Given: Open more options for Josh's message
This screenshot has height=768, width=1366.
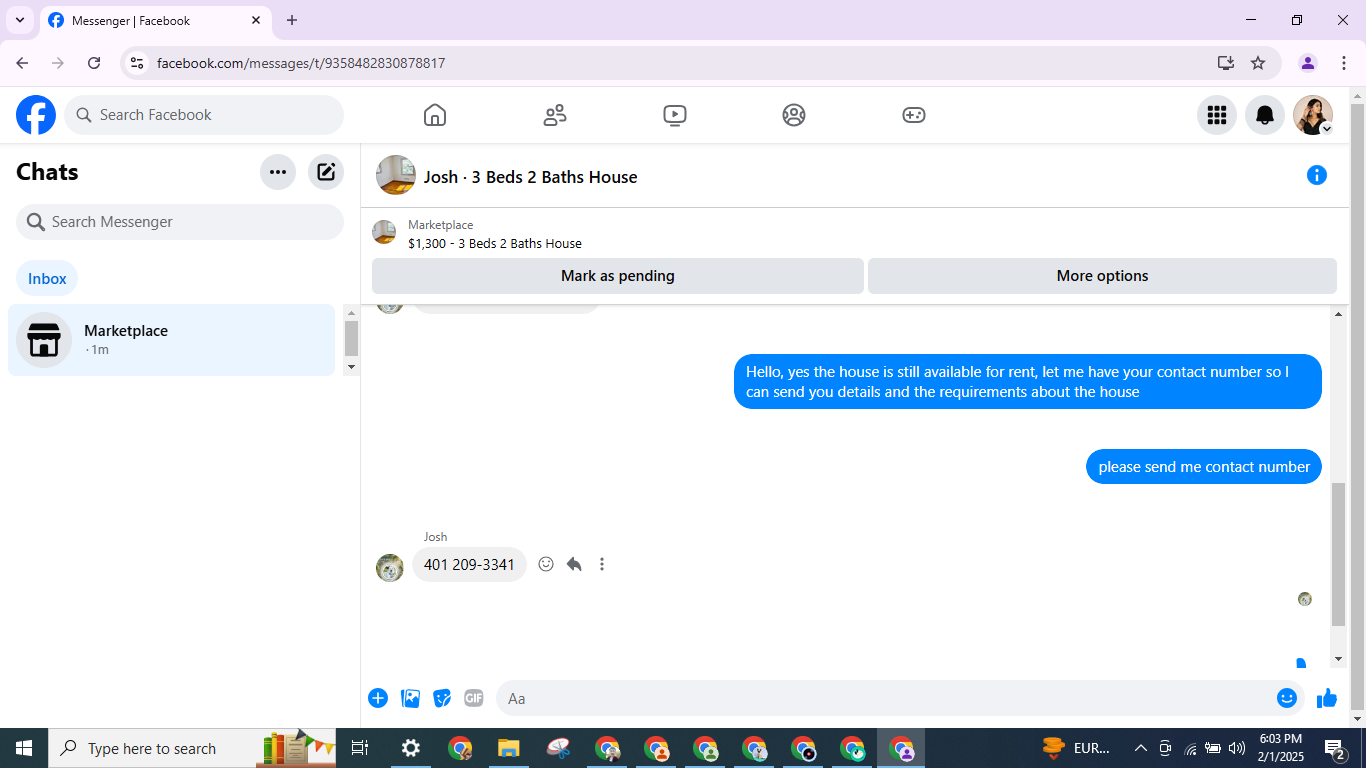Looking at the screenshot, I should click(602, 564).
